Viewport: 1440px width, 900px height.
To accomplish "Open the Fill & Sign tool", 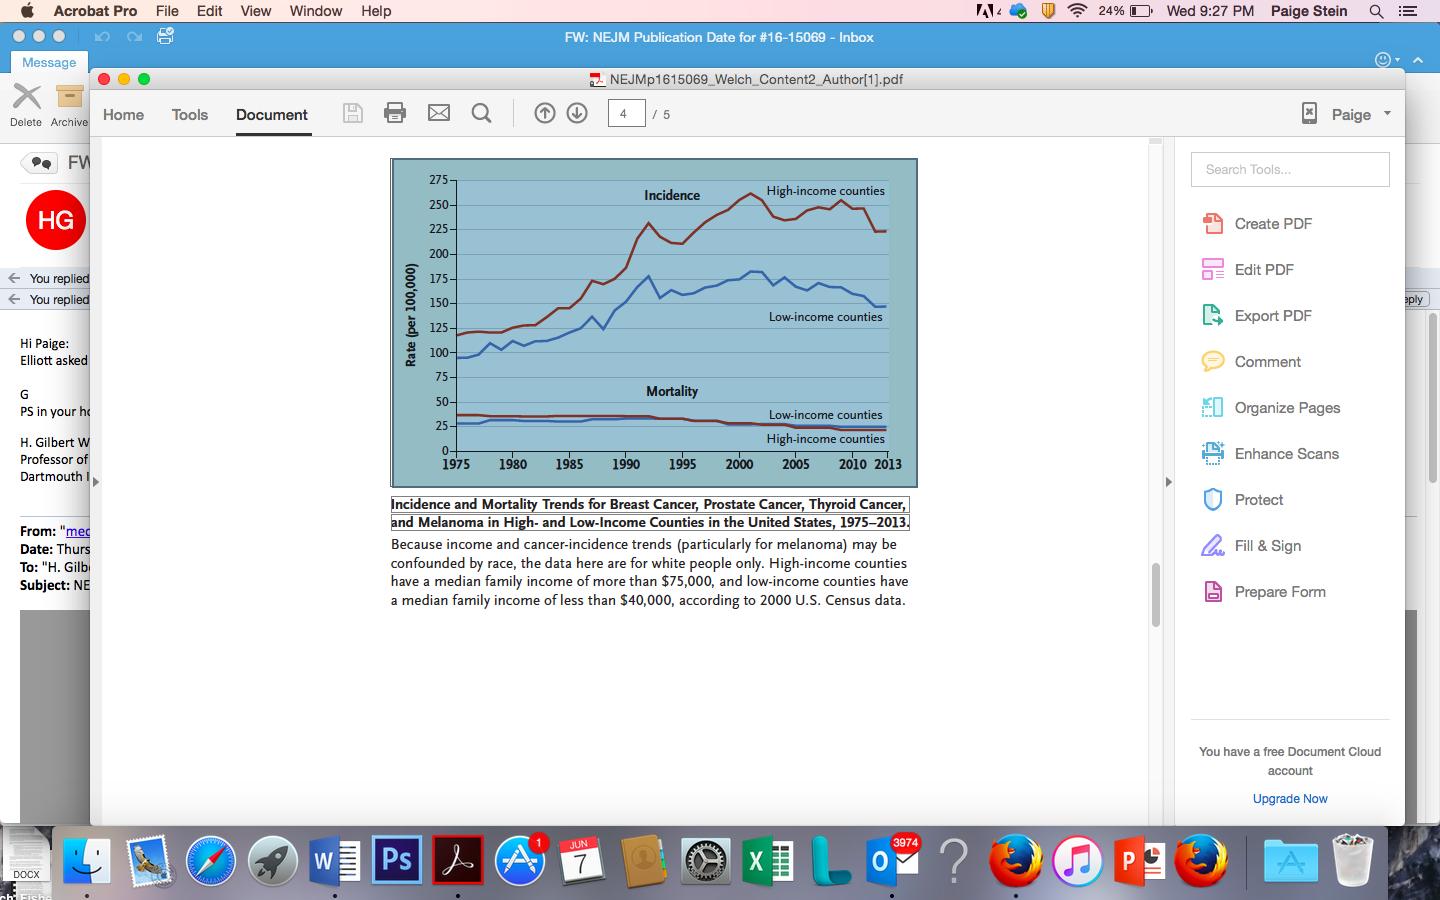I will click(x=1267, y=545).
